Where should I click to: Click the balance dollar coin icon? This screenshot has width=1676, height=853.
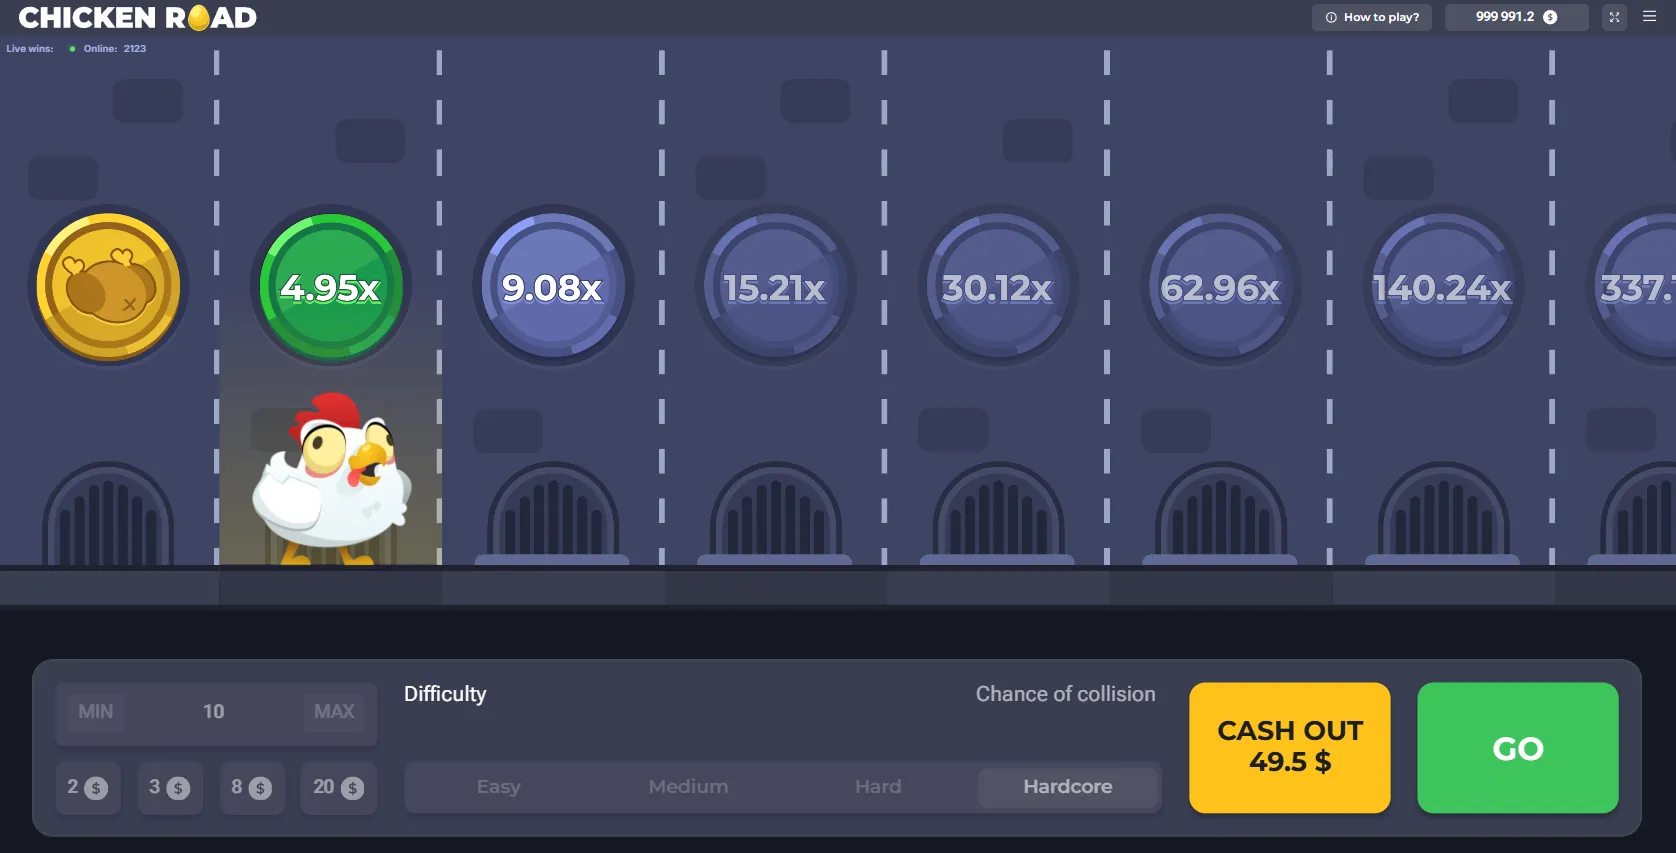tap(1550, 17)
